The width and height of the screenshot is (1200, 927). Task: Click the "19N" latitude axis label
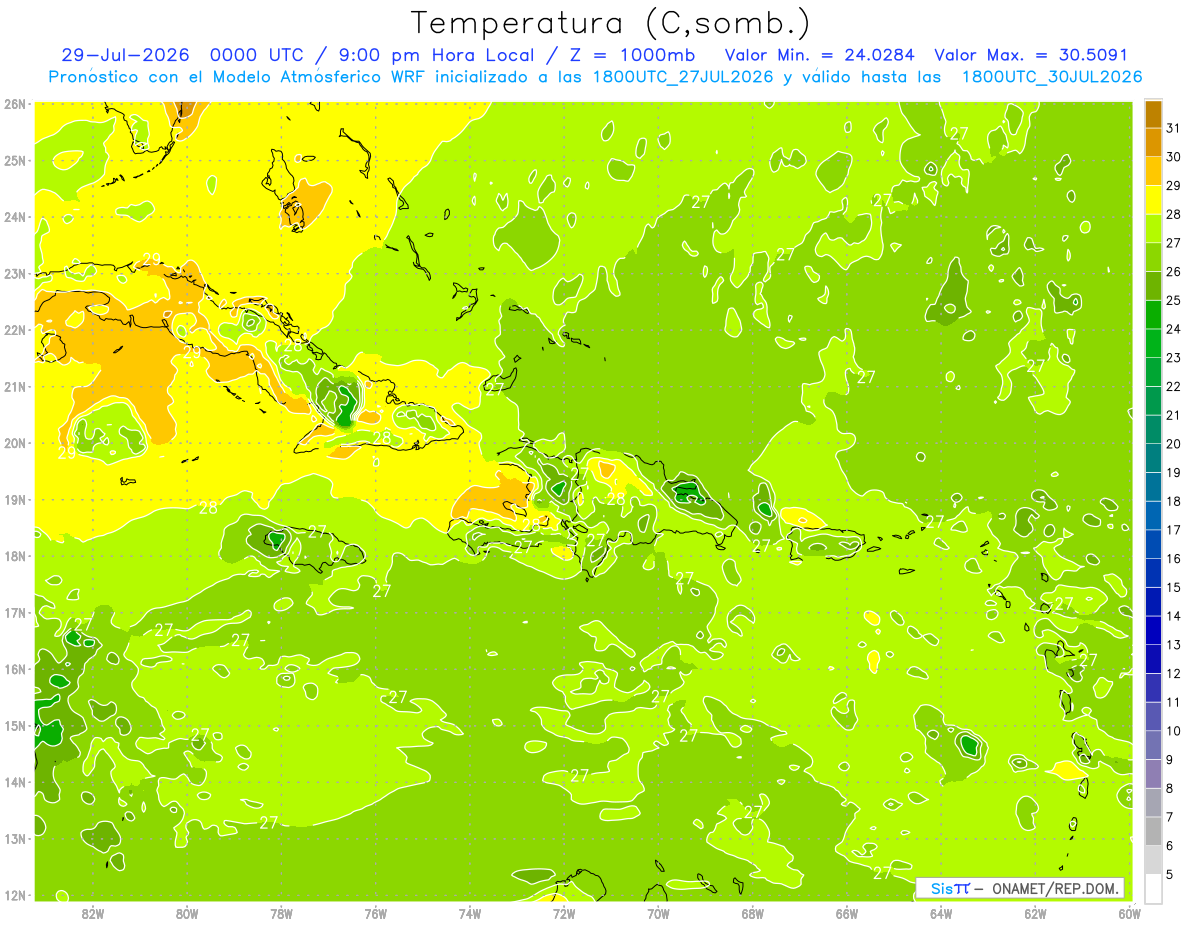[x=14, y=499]
